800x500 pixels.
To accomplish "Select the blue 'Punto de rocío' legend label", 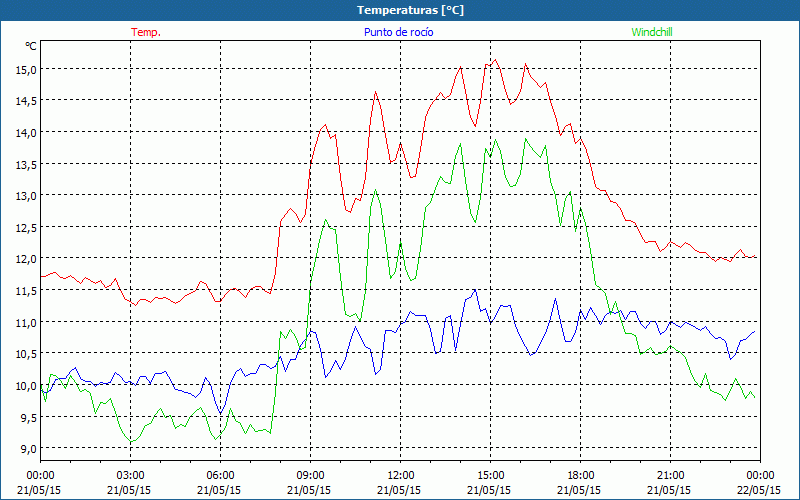I will coord(398,32).
